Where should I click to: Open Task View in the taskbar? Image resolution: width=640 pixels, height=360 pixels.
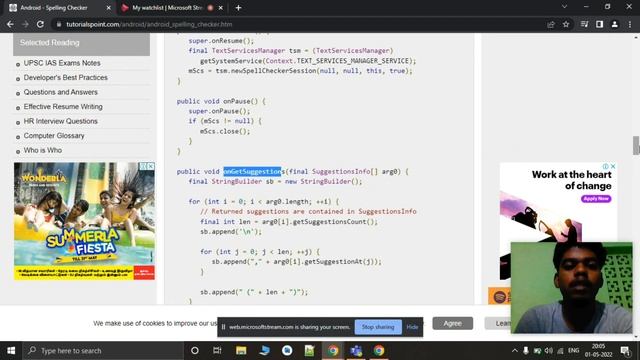coord(217,351)
